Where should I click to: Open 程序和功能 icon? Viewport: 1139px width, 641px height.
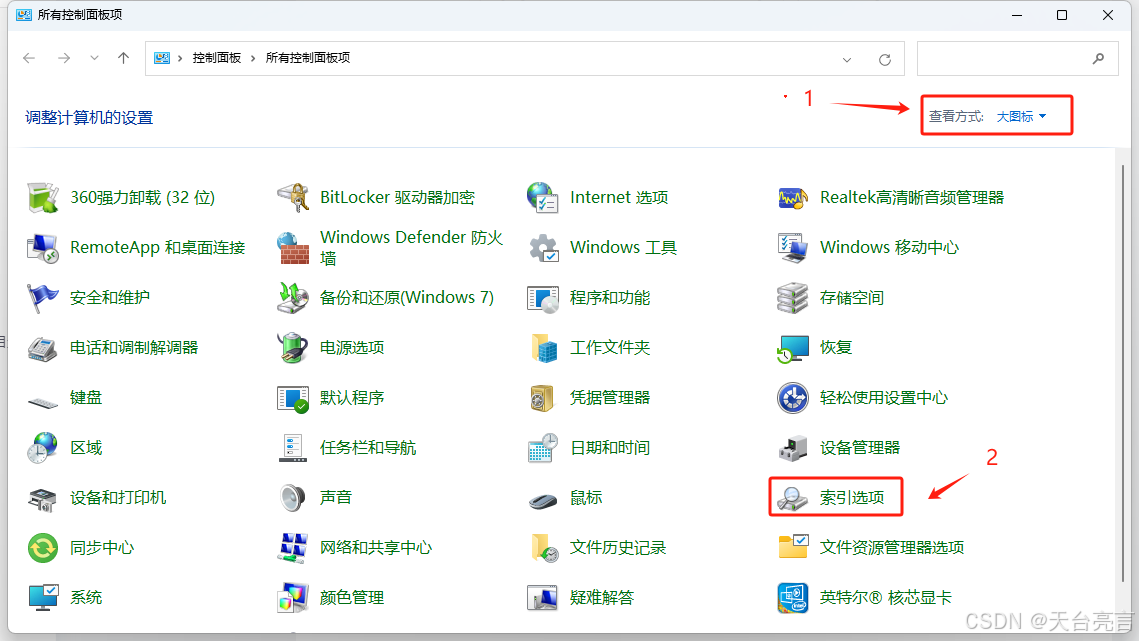(x=543, y=298)
